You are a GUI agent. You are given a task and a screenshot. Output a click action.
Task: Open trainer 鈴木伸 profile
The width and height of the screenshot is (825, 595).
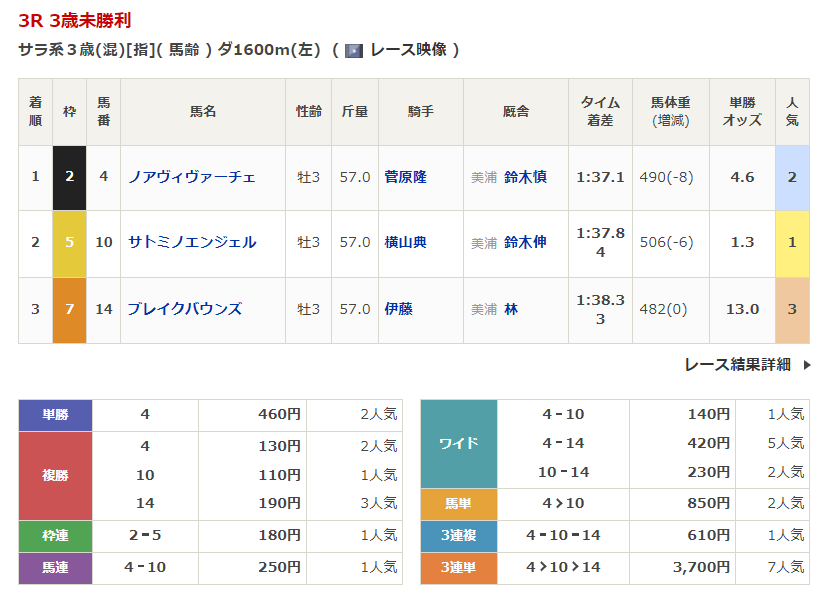525,242
